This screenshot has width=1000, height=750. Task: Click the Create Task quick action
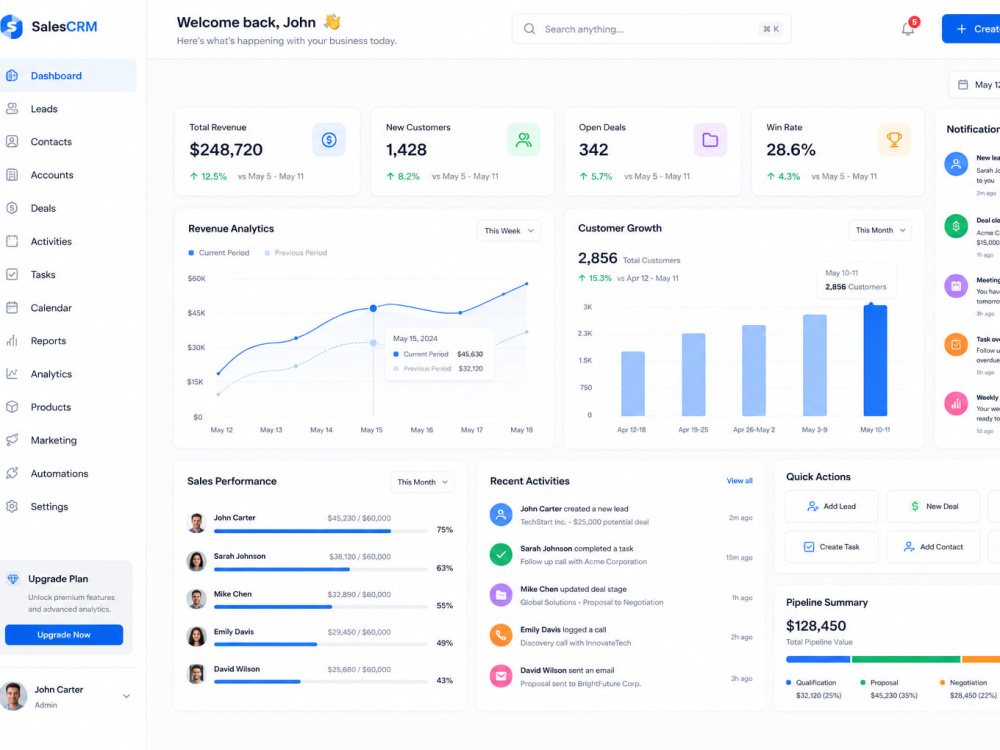pos(832,547)
